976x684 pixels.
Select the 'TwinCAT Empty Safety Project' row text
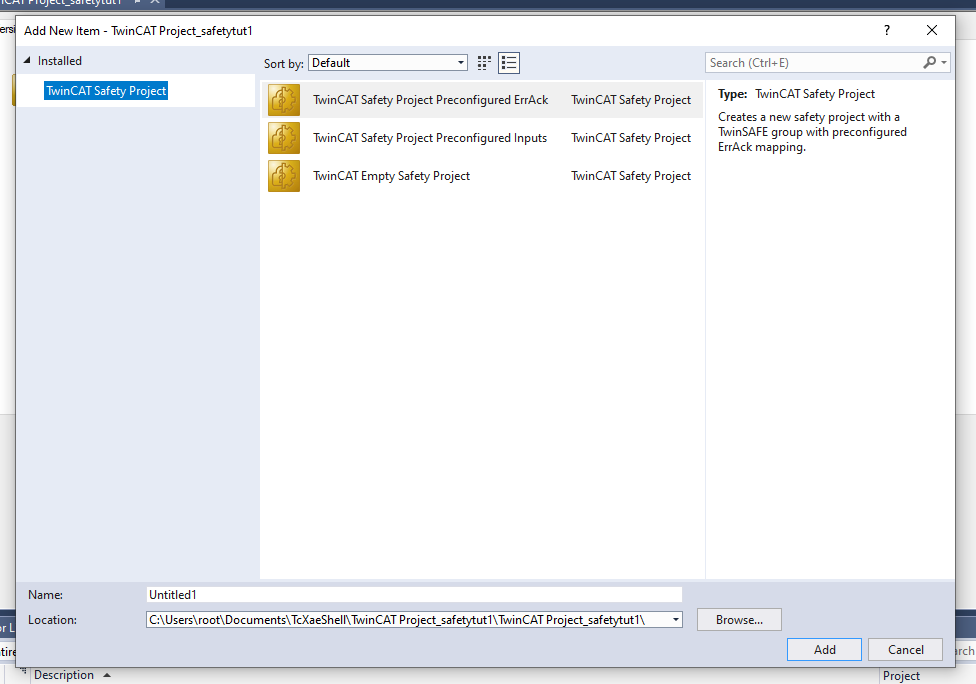pyautogui.click(x=392, y=176)
